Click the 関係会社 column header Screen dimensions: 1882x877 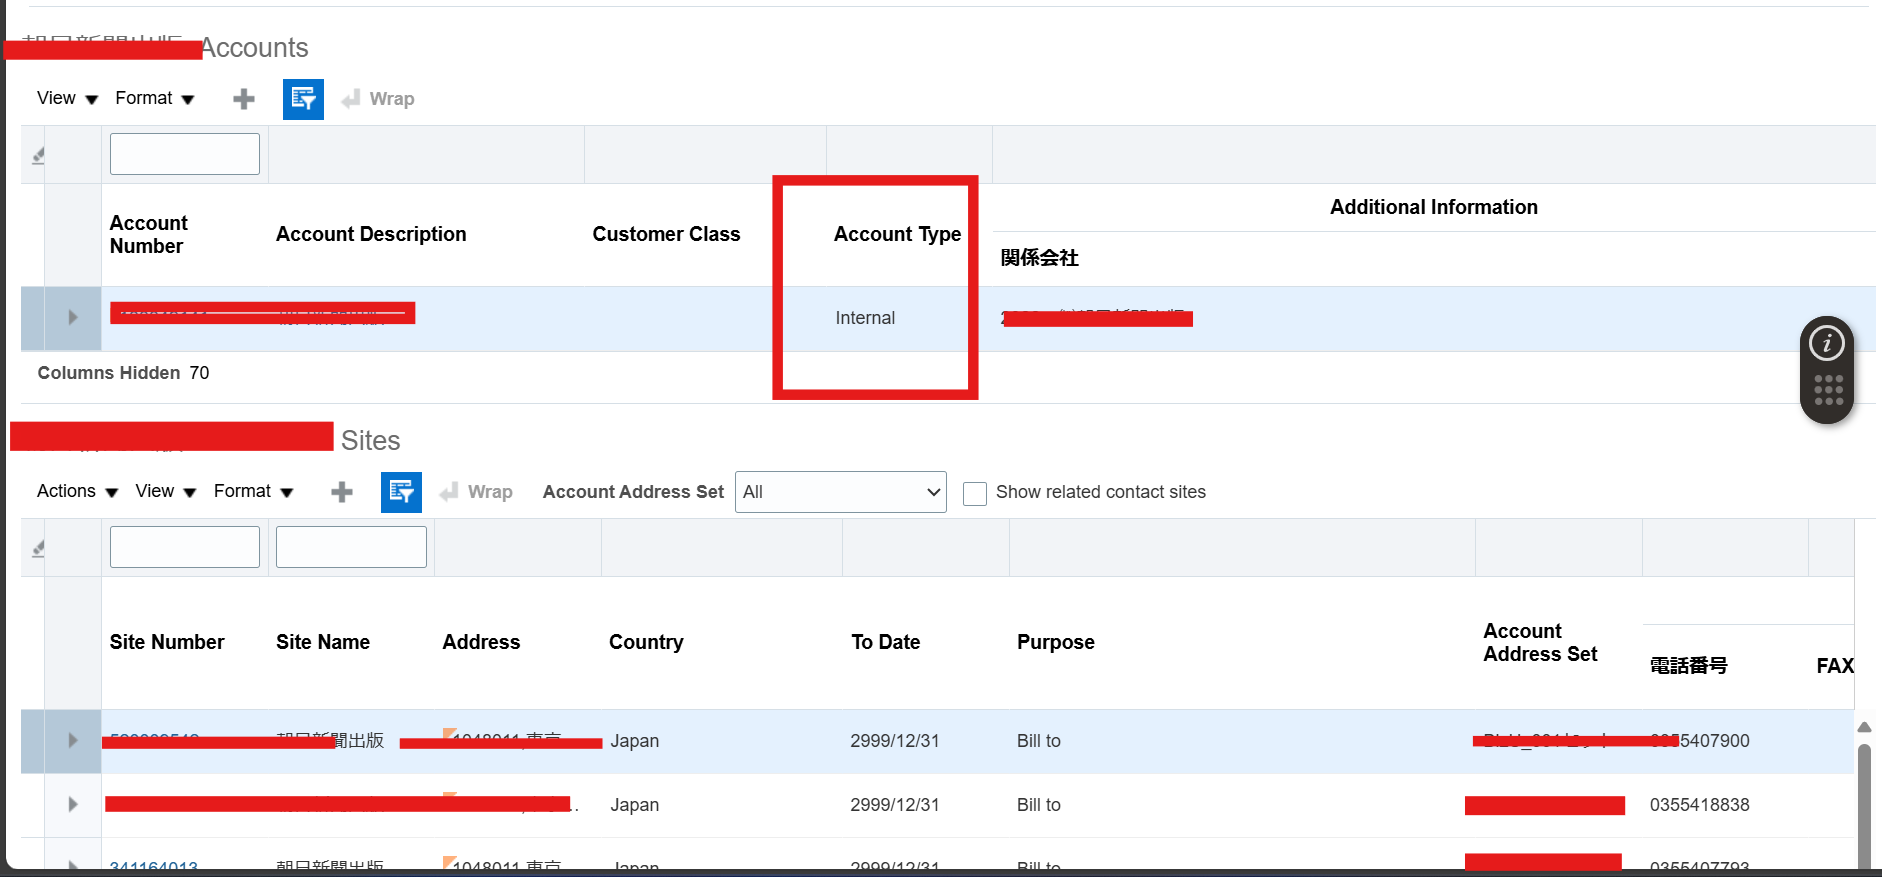pyautogui.click(x=1039, y=258)
